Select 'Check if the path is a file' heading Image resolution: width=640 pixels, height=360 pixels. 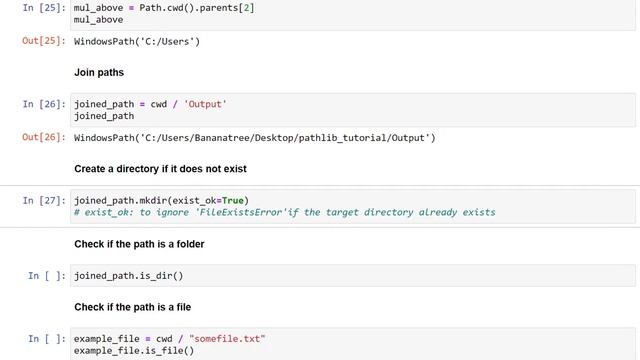point(133,307)
